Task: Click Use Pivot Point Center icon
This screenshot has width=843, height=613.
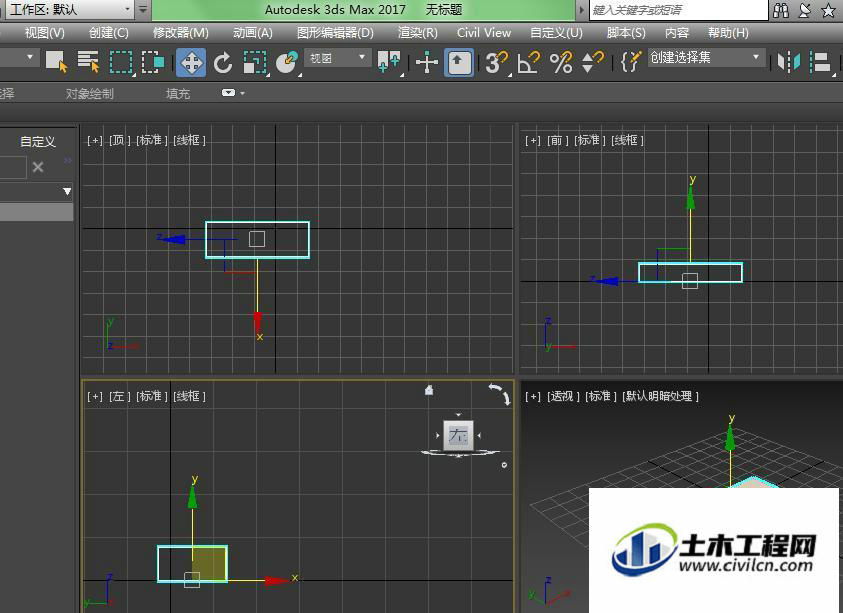Action: click(389, 62)
